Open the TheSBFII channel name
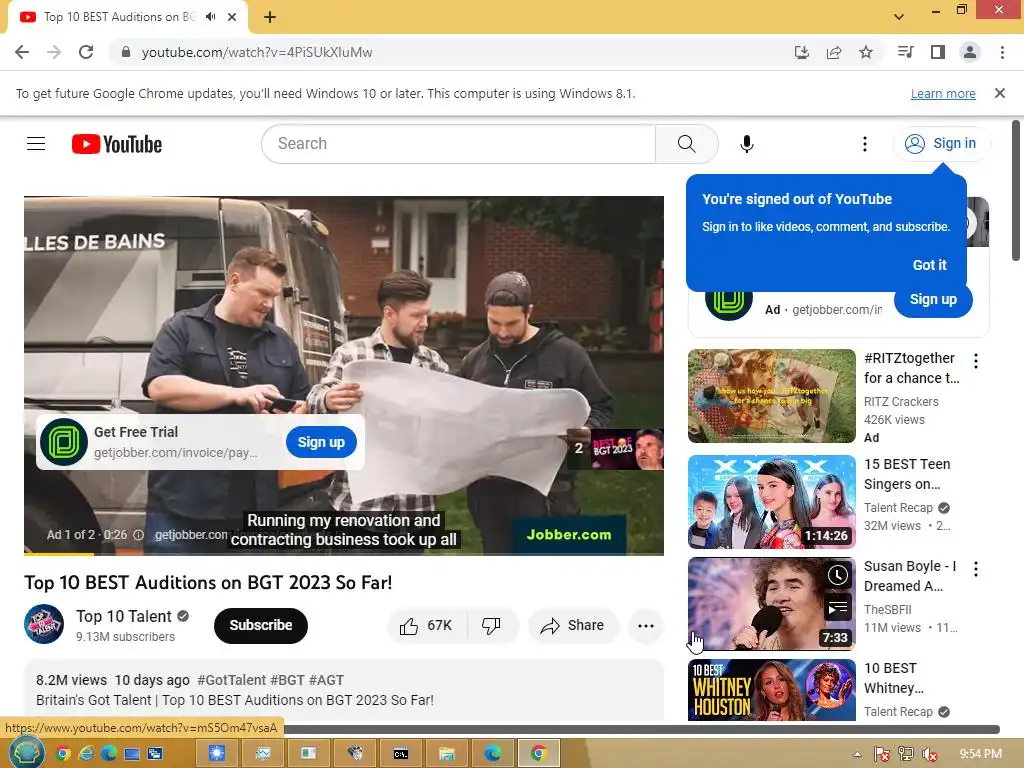1024x768 pixels. (x=888, y=609)
